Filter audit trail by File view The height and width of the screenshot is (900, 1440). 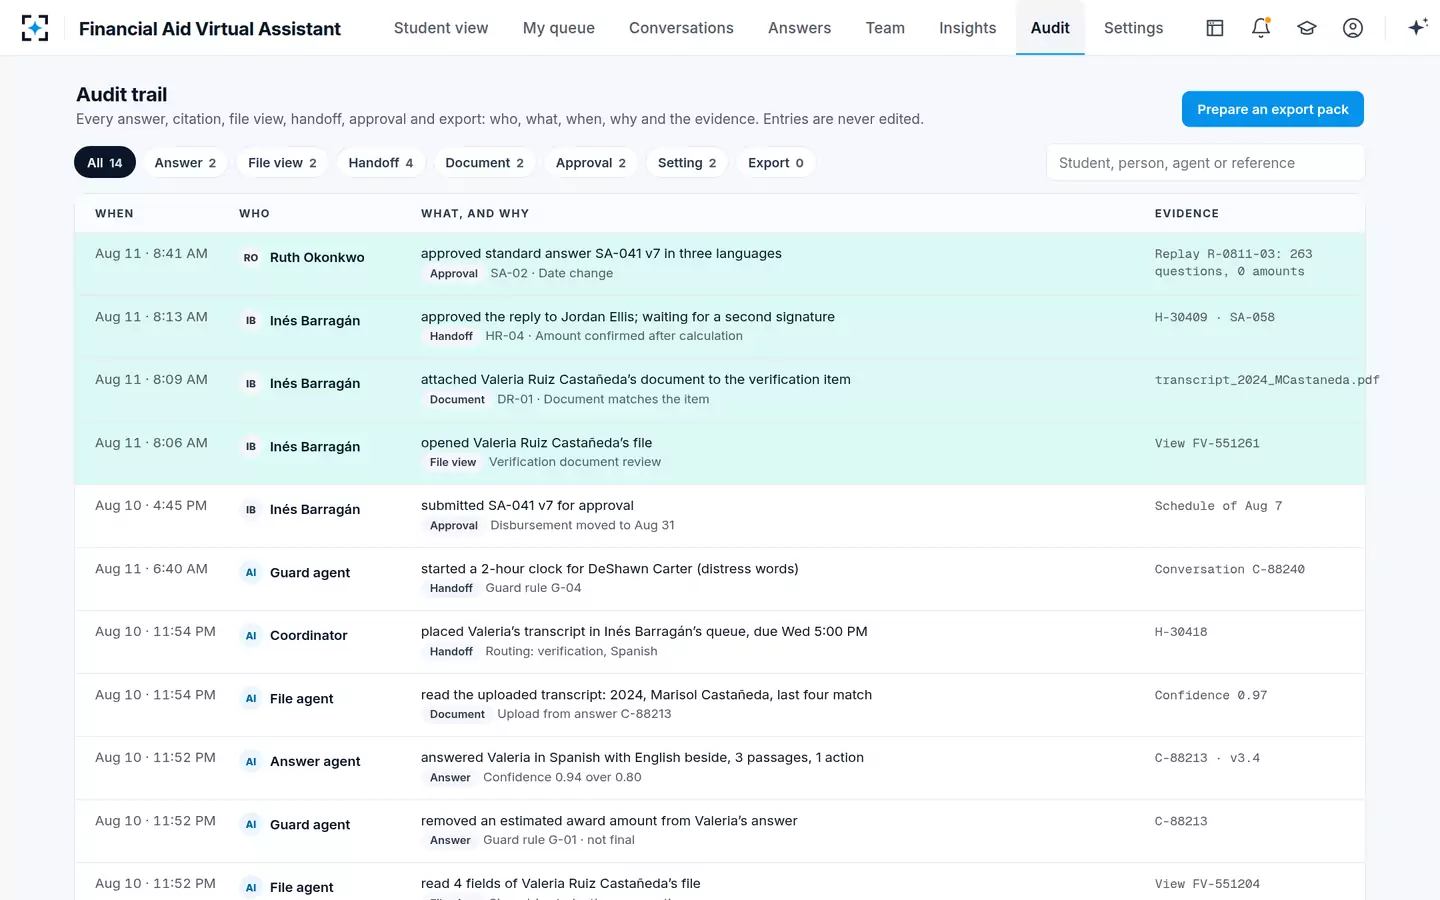click(282, 163)
